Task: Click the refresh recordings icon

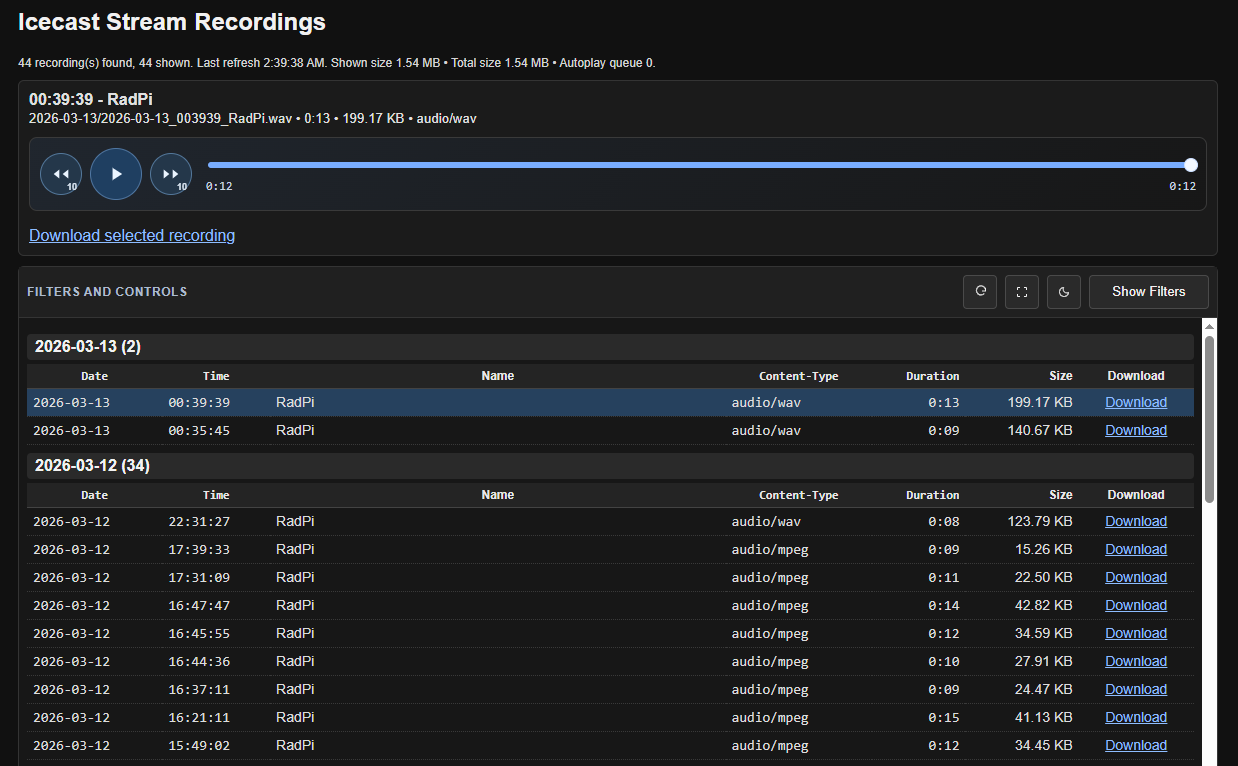Action: coord(980,292)
